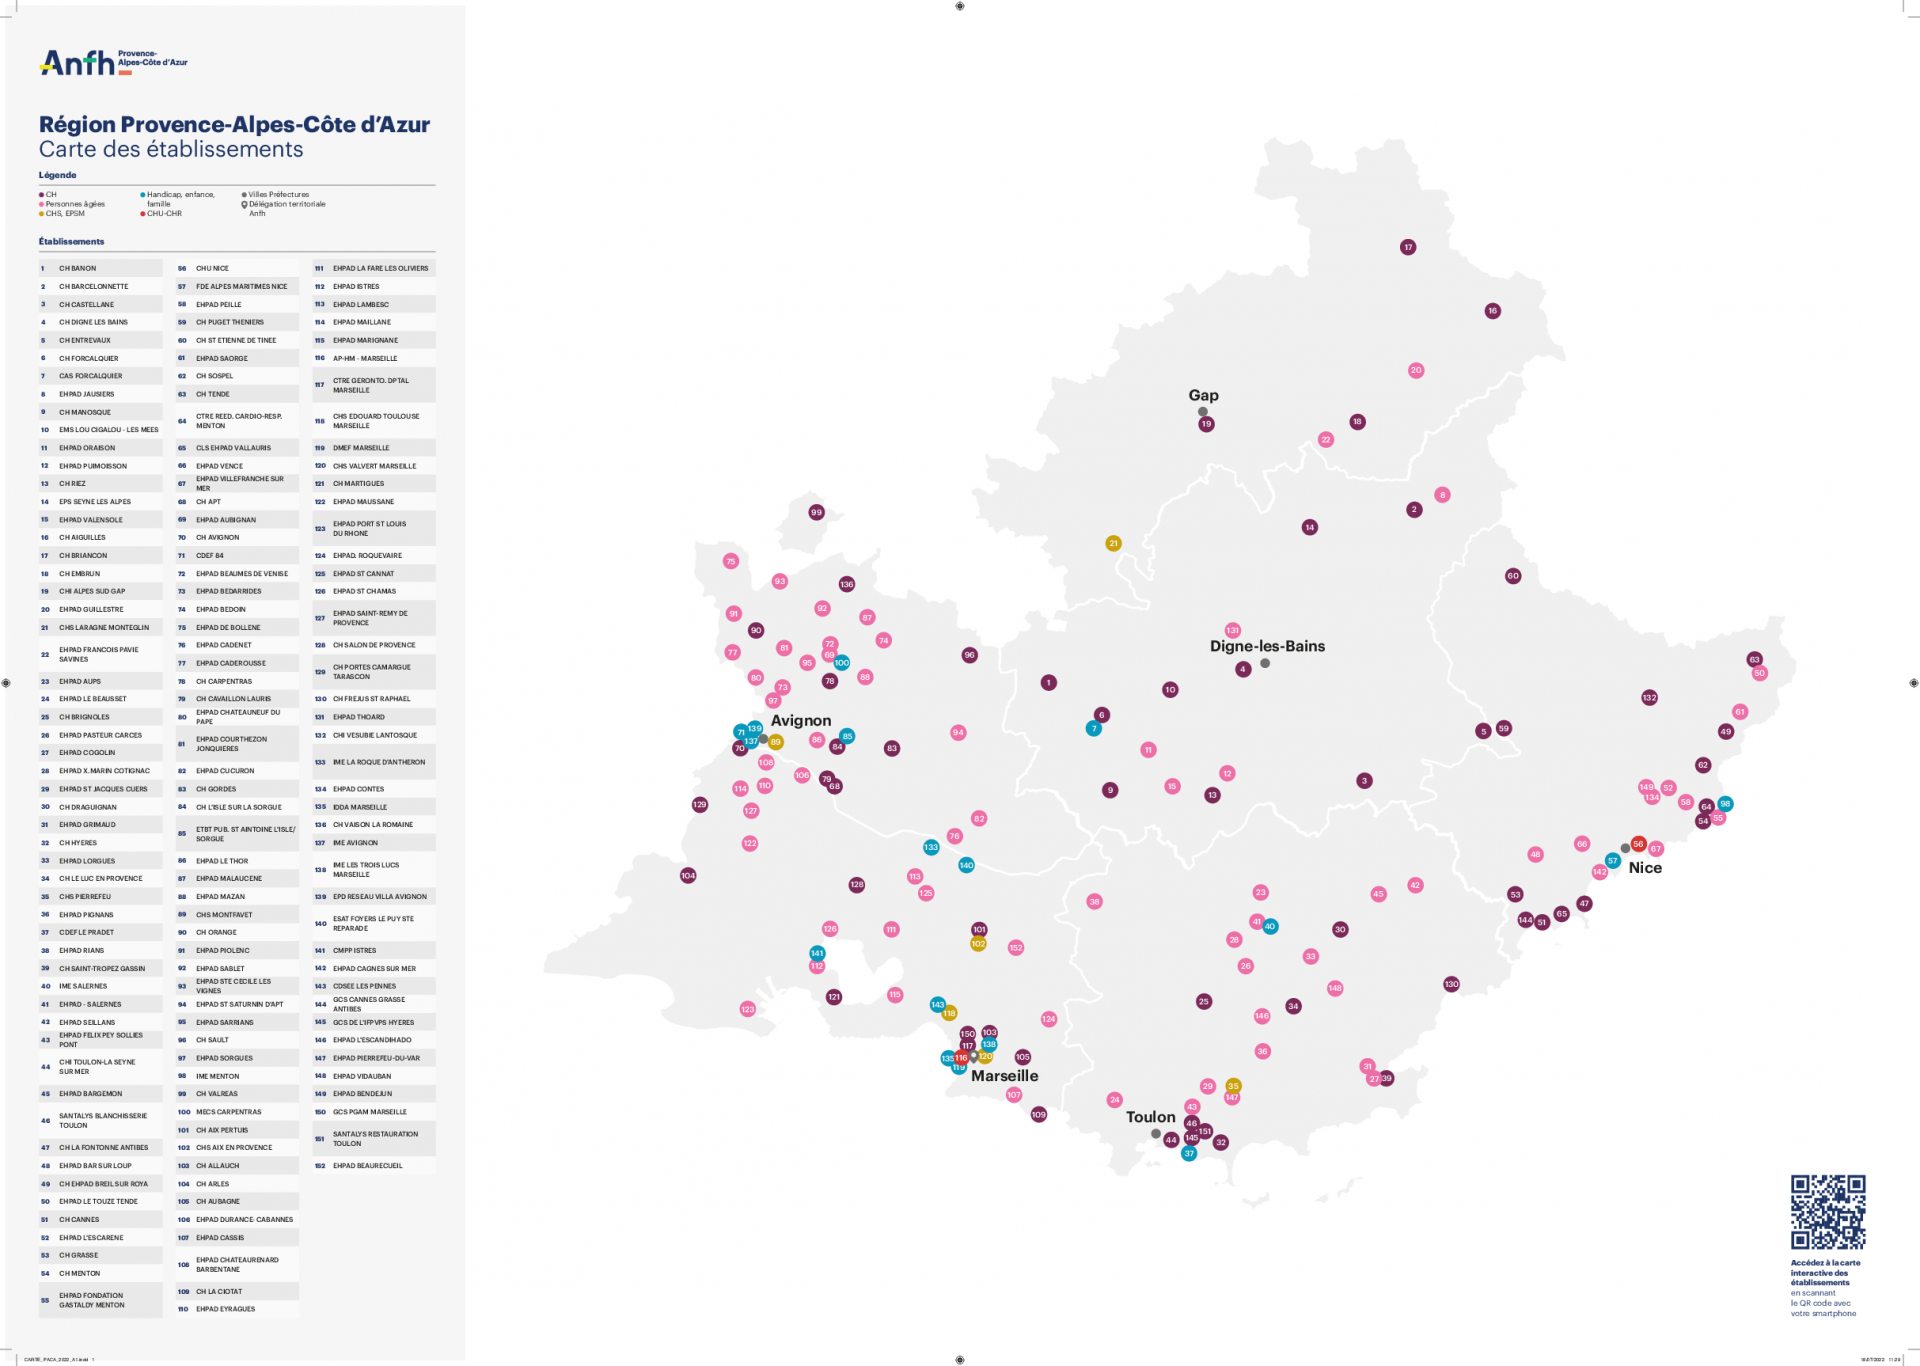
Task: Select marker 104 for CH Arles
Action: [688, 875]
